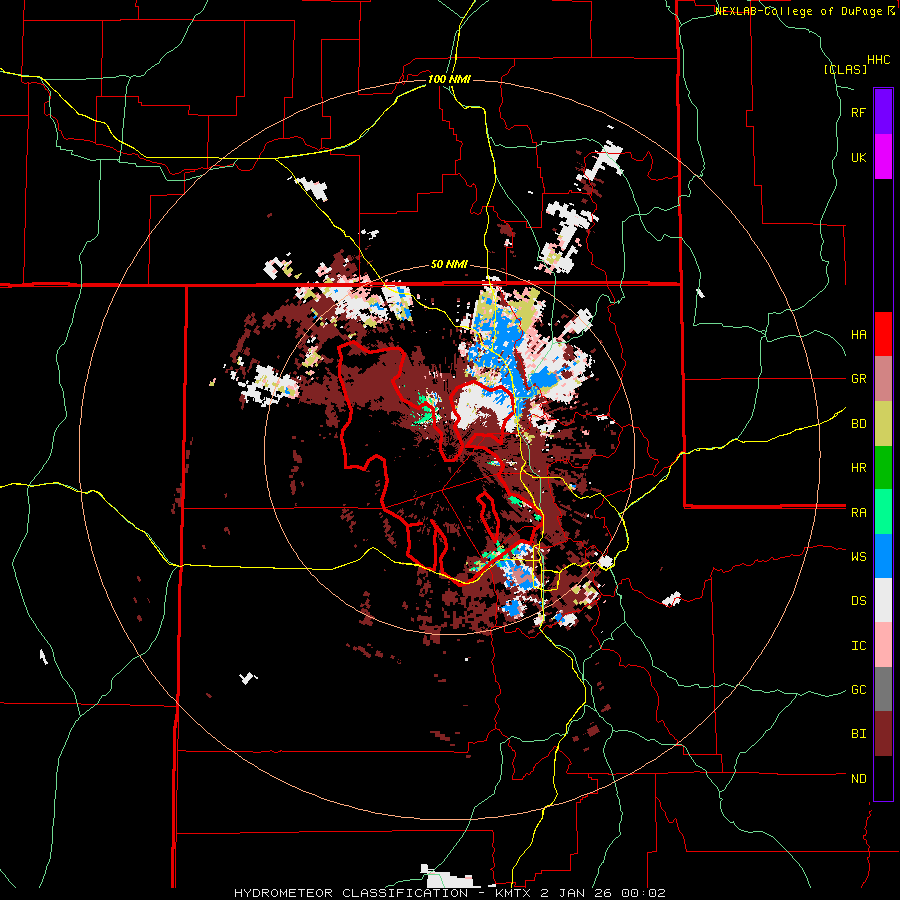
Task: Click the RF legend label
Action: click(x=859, y=113)
